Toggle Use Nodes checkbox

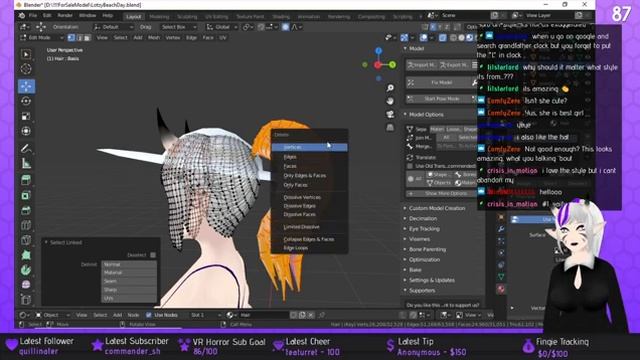[149, 315]
